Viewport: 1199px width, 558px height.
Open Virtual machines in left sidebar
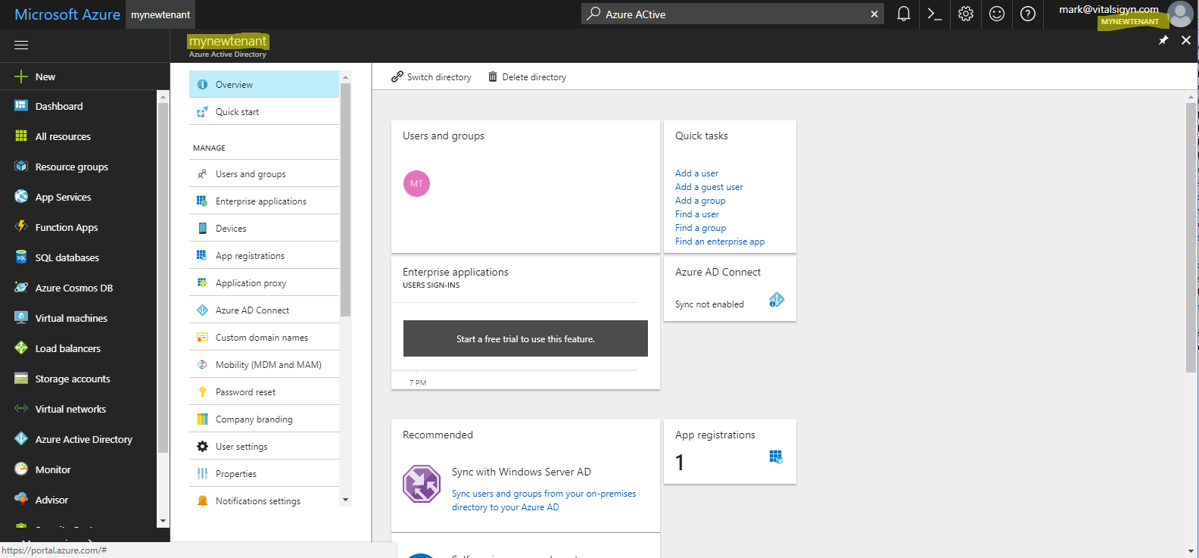70,318
